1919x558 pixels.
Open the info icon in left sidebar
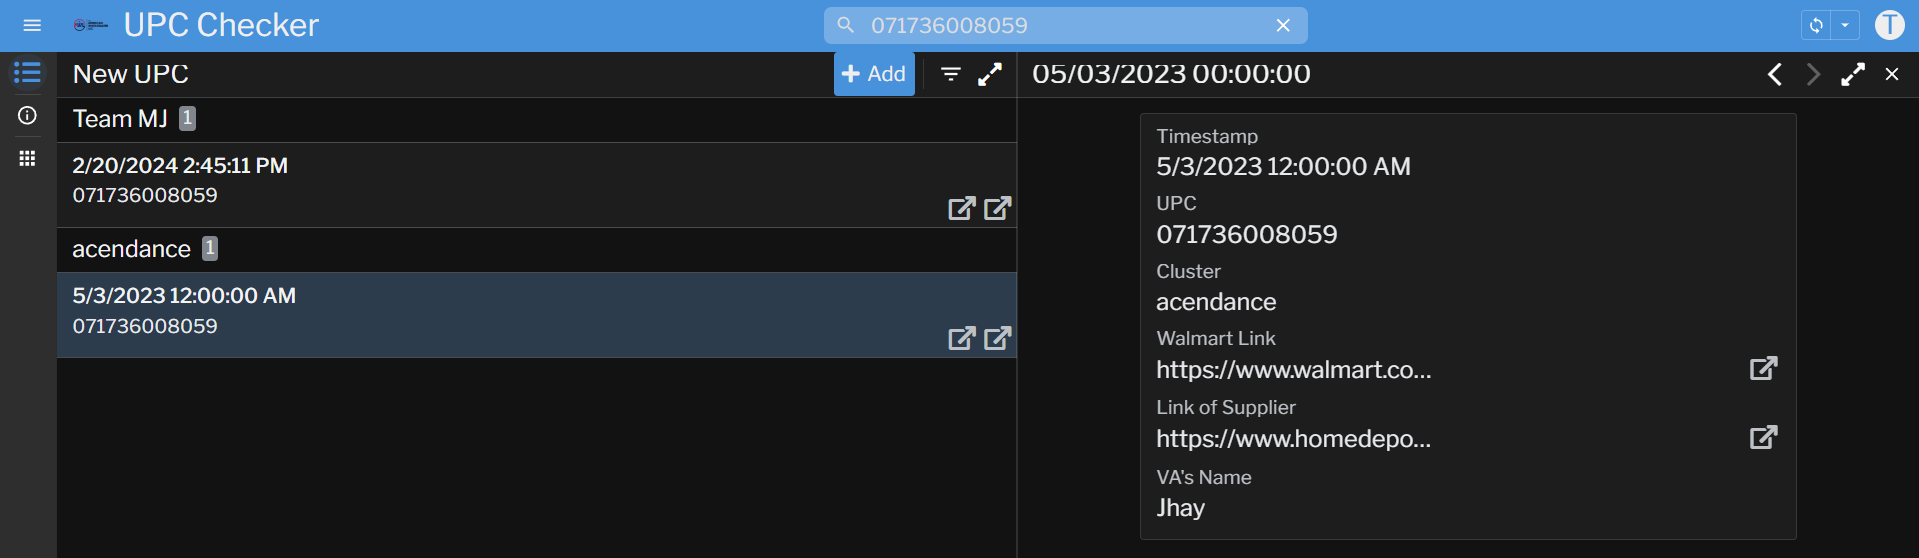[x=27, y=116]
